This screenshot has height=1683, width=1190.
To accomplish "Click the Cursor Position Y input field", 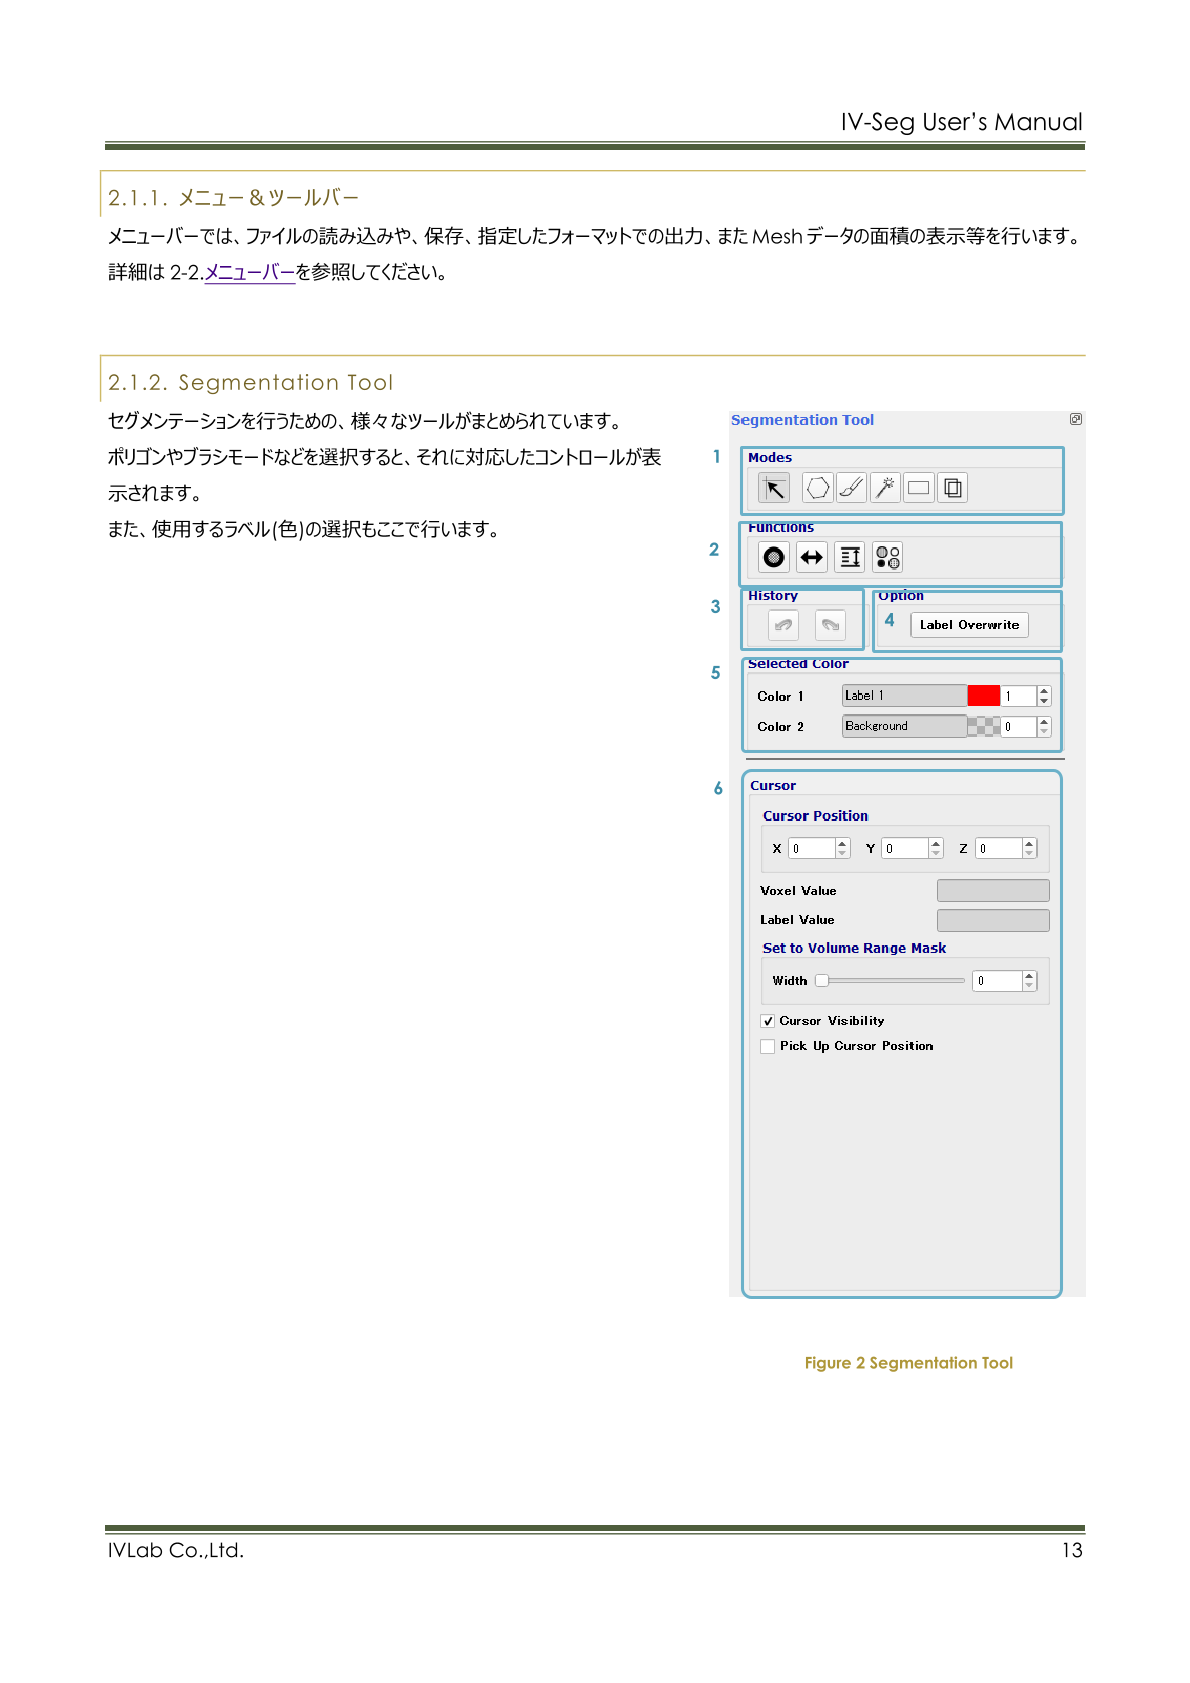I will [905, 848].
